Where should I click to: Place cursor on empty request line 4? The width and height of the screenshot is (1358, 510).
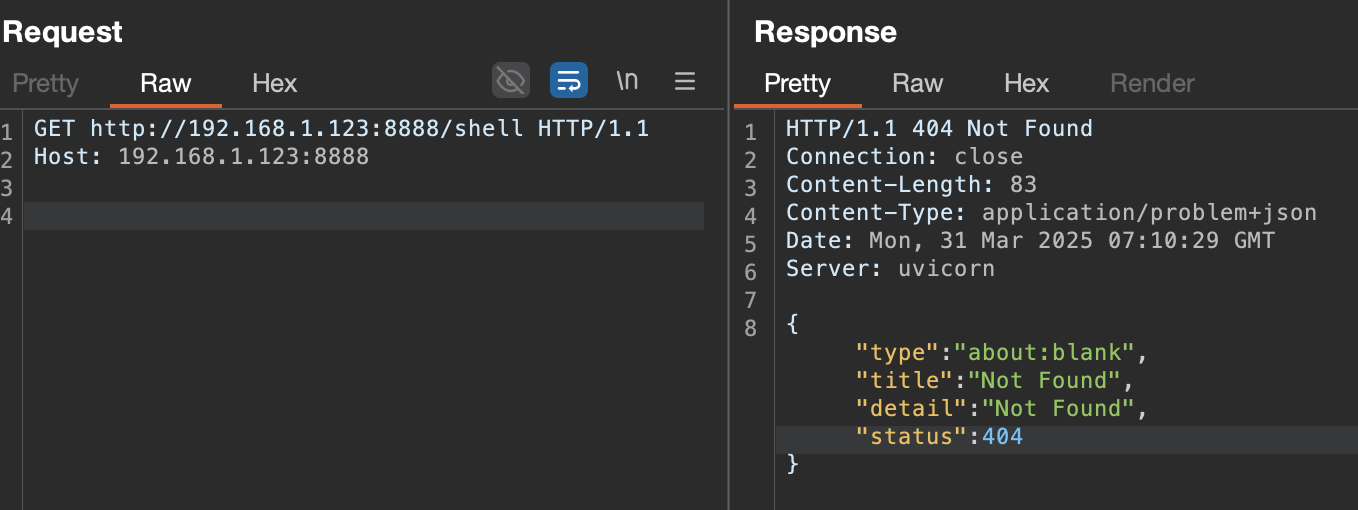[364, 216]
